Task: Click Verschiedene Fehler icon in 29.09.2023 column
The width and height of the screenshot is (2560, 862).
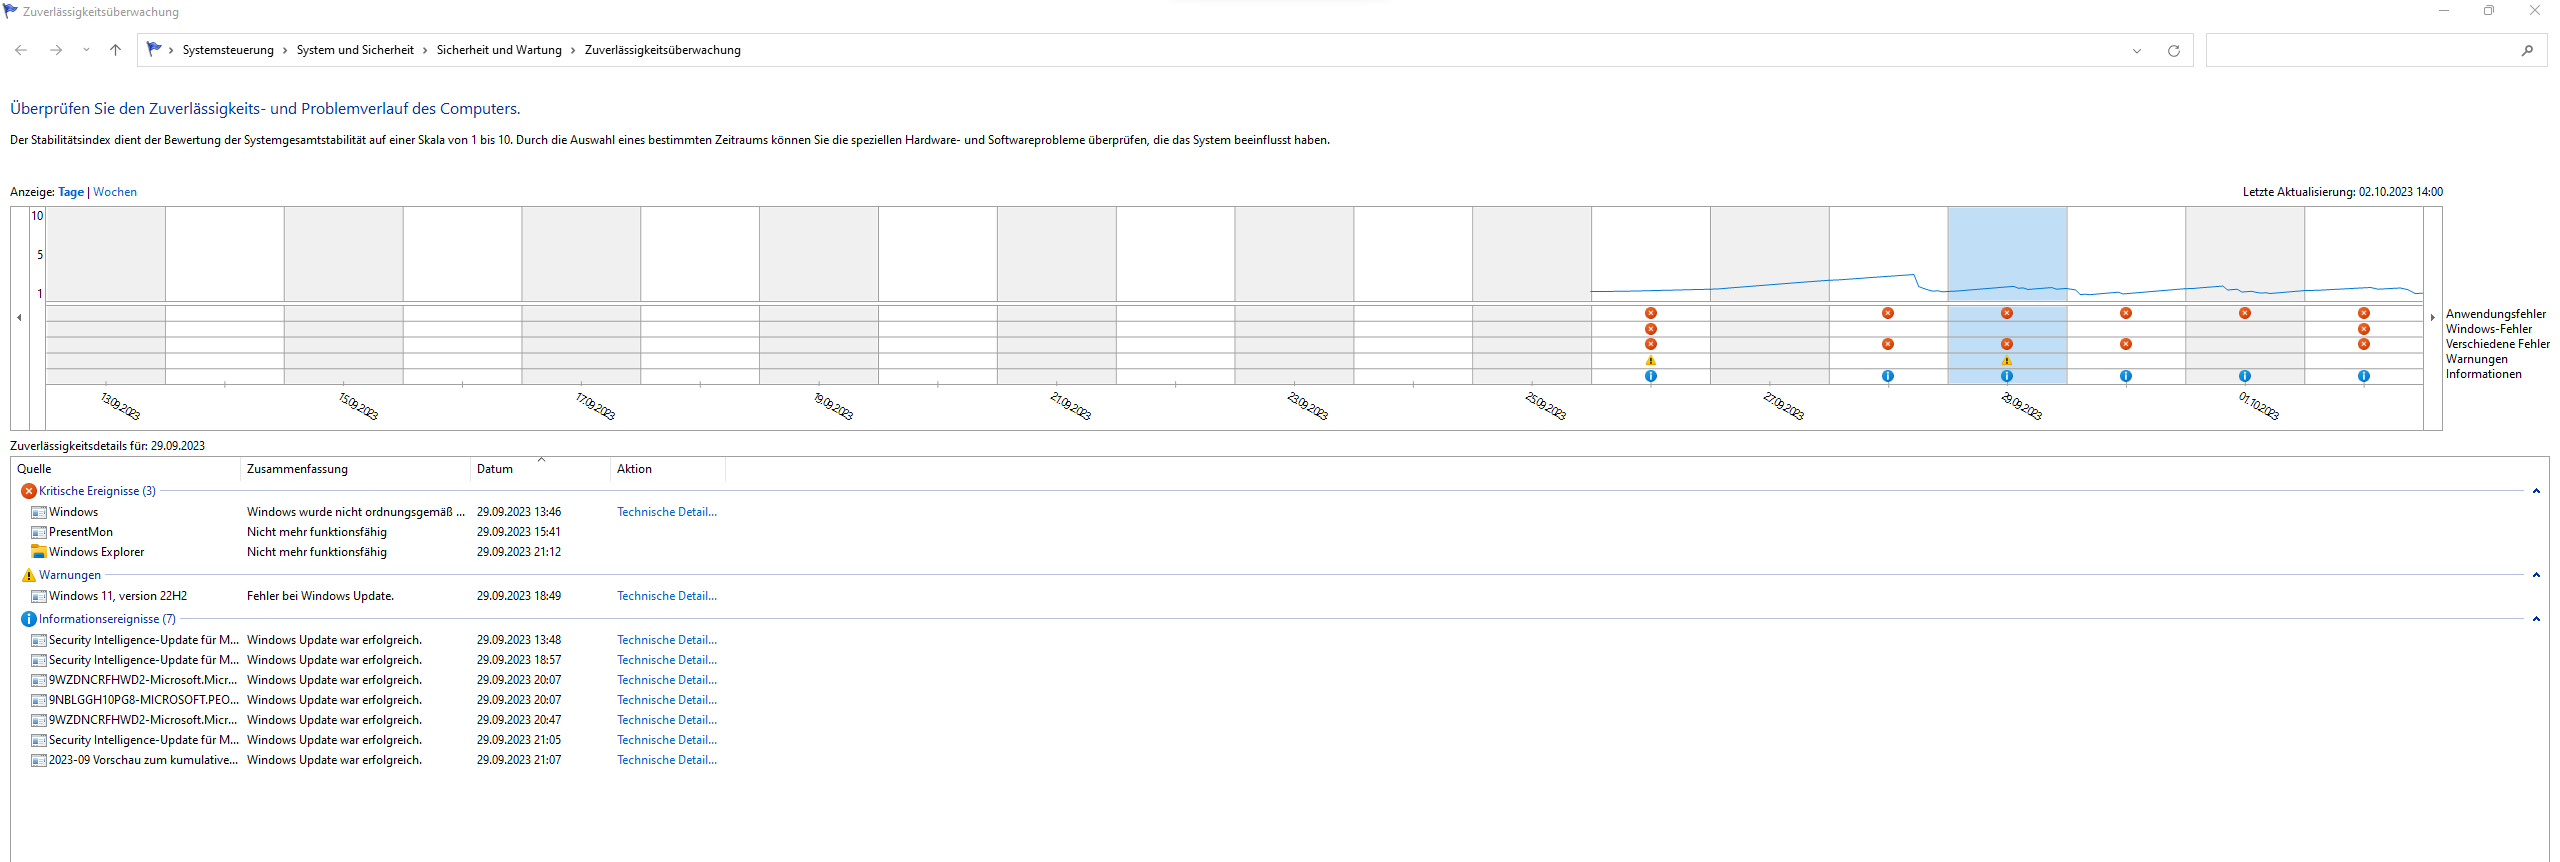Action: pyautogui.click(x=2007, y=344)
